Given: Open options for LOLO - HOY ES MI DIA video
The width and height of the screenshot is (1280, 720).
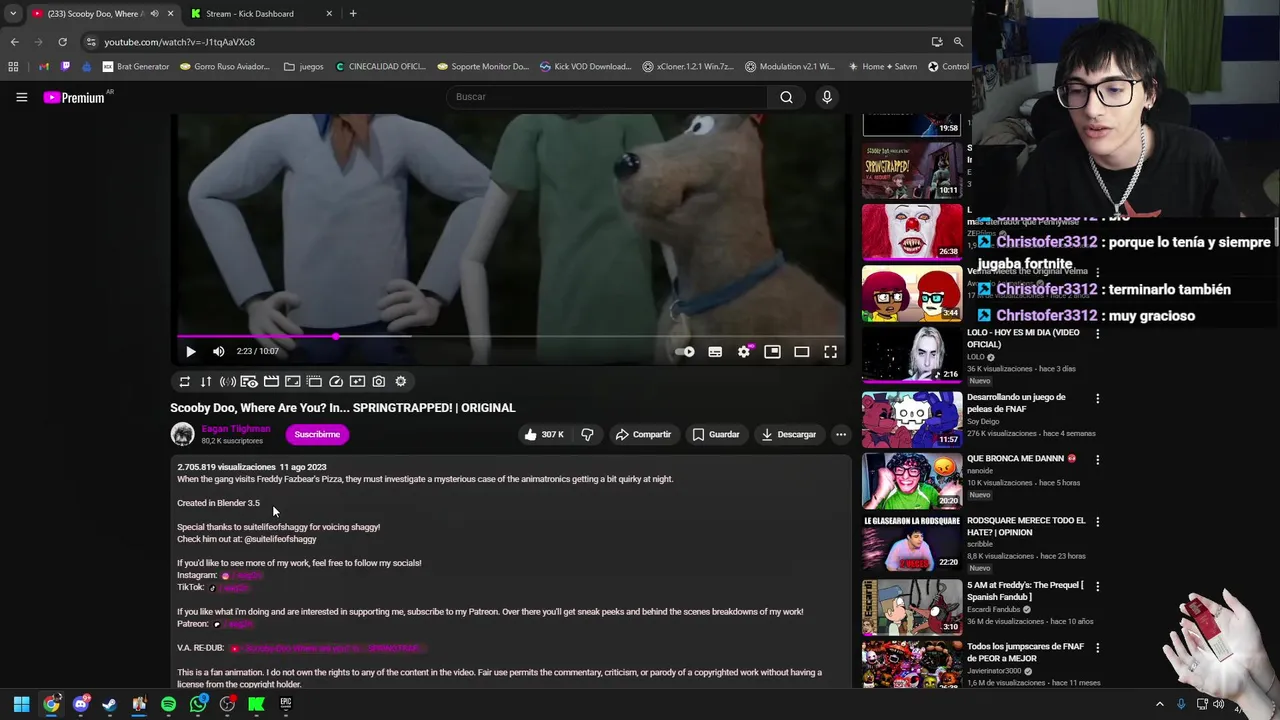Looking at the screenshot, I should [x=1097, y=335].
